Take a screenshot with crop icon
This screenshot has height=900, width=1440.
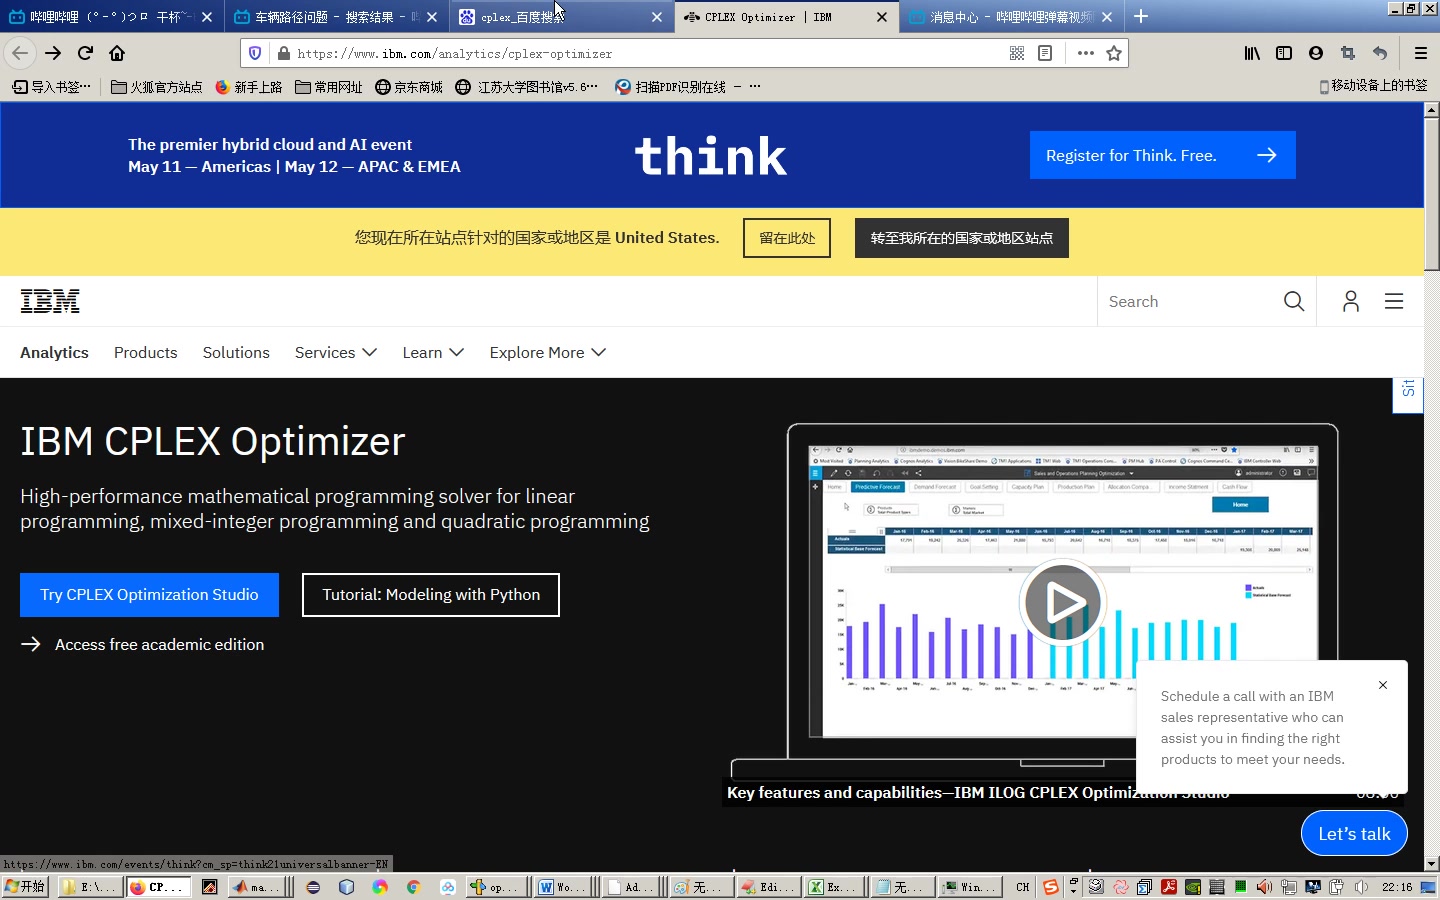[x=1348, y=53]
